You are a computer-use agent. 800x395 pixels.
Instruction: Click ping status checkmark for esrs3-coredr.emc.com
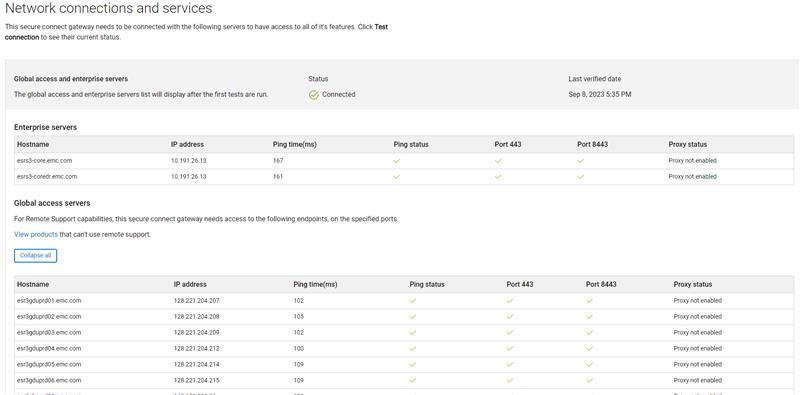click(397, 177)
